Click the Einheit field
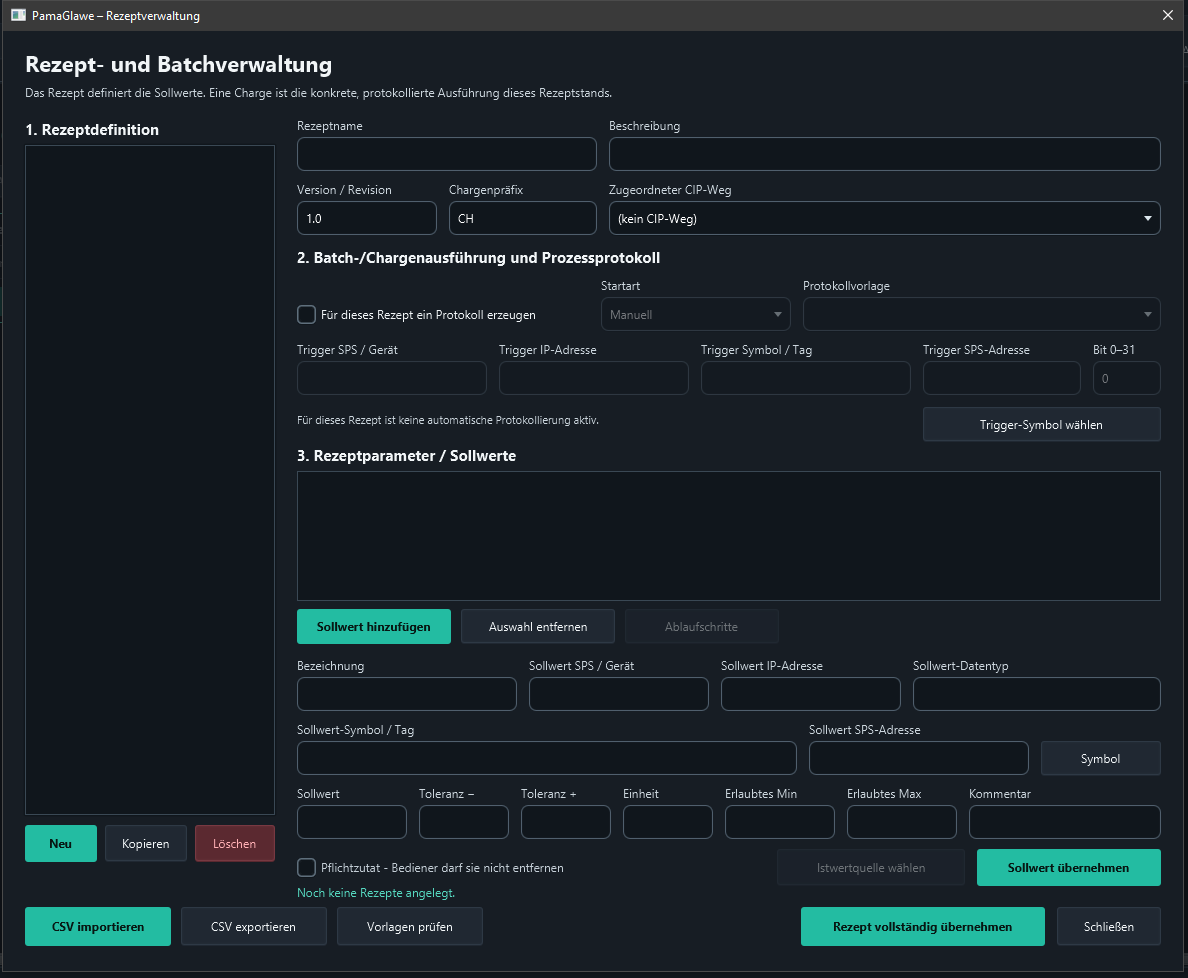 (667, 822)
